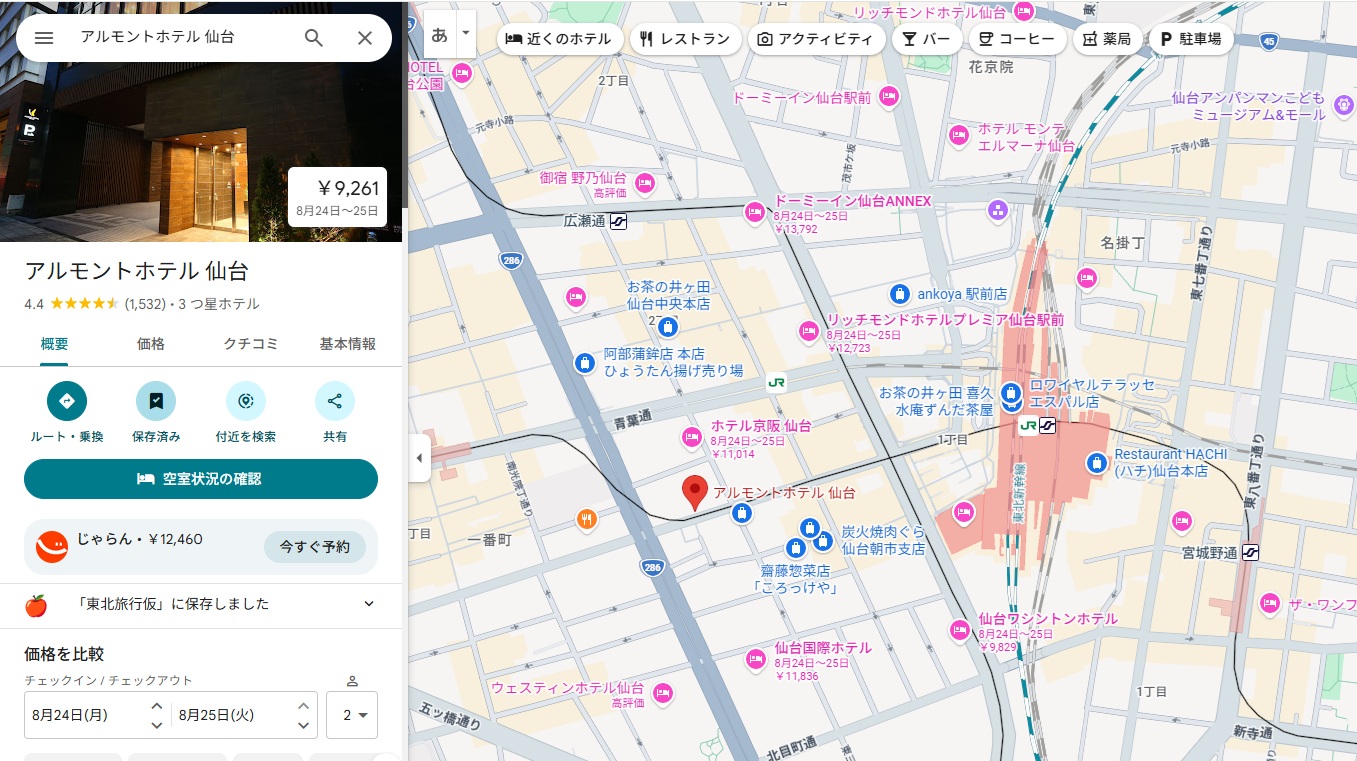Open the じゃらん ¥12,460 offer
This screenshot has width=1357, height=761.
coord(201,547)
